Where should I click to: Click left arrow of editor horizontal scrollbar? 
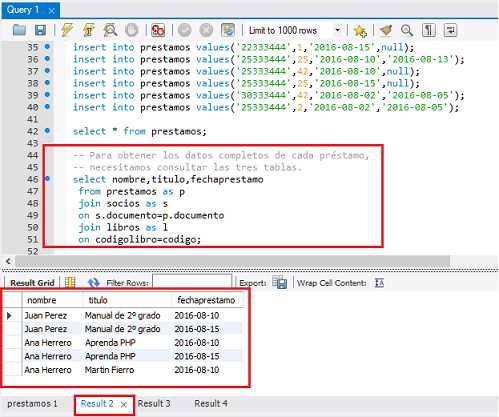tap(8, 261)
